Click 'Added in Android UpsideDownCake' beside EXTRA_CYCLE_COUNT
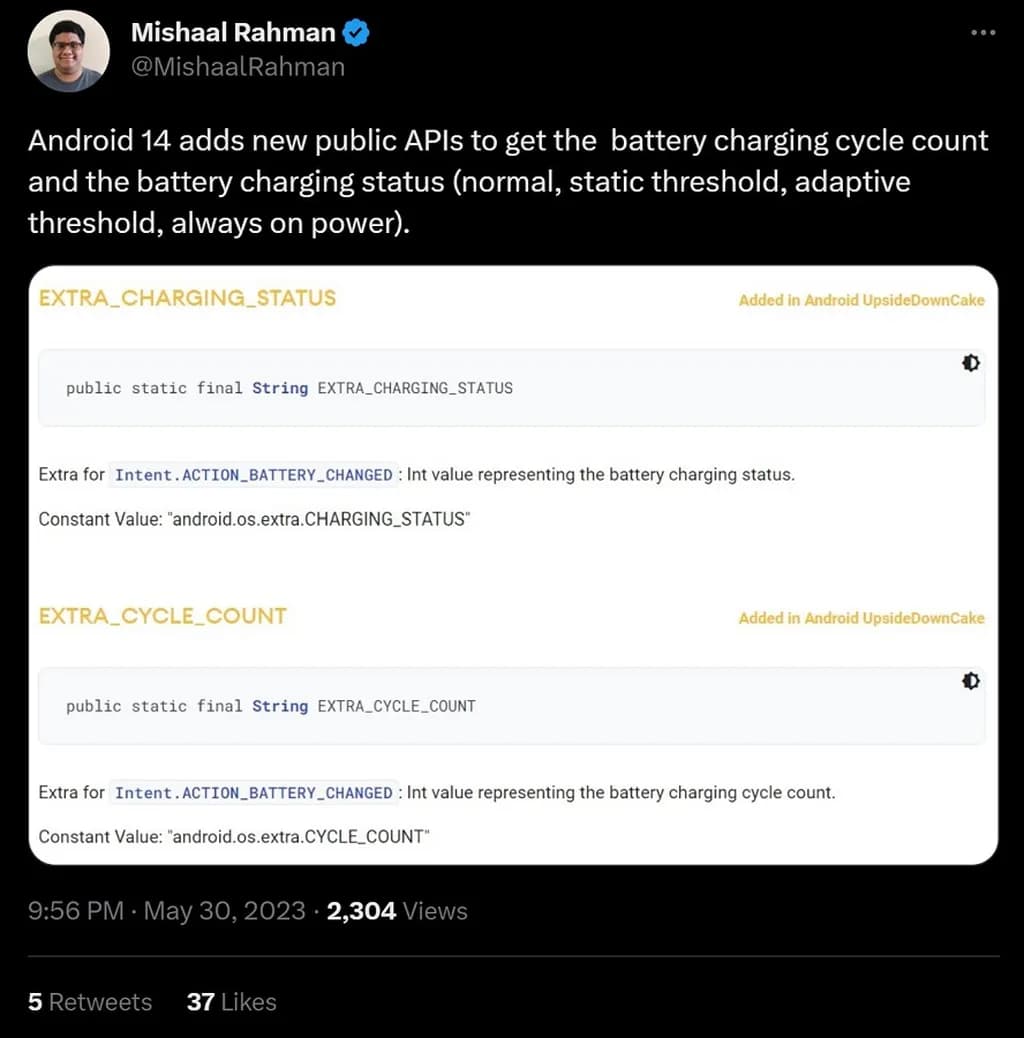The image size is (1024, 1038). click(861, 618)
